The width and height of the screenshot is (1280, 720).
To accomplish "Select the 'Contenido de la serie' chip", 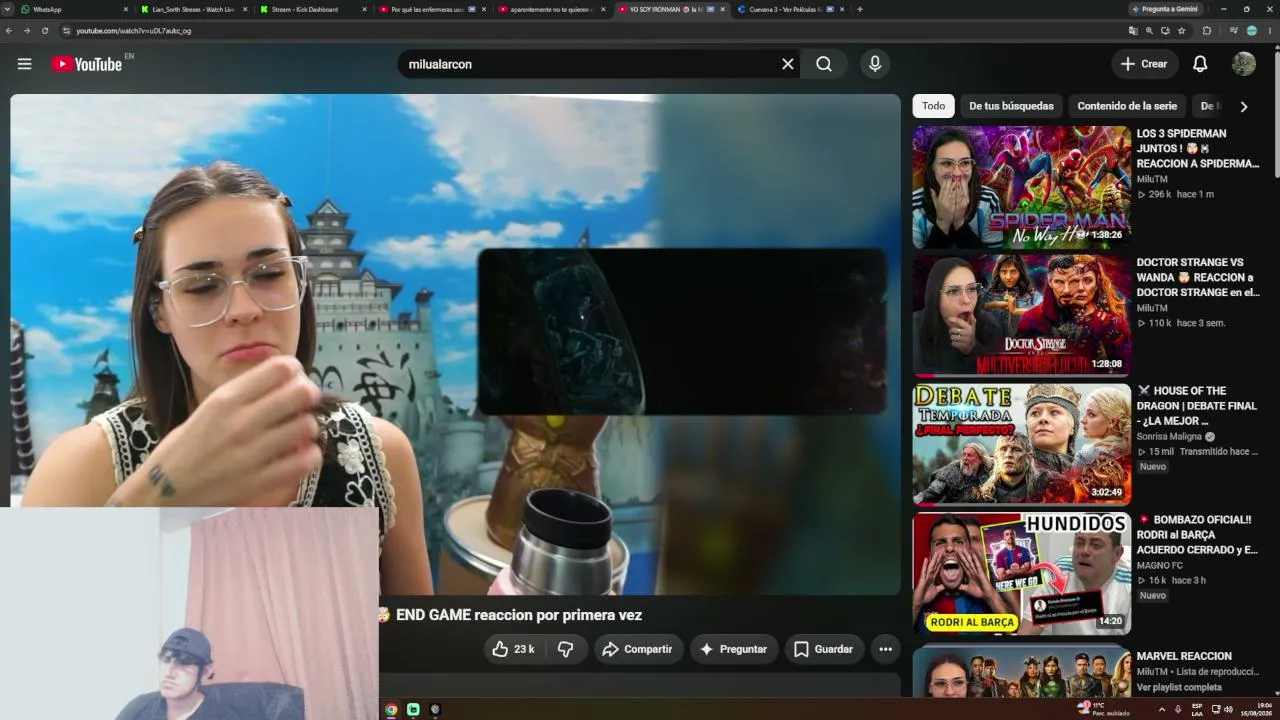I will [1127, 106].
